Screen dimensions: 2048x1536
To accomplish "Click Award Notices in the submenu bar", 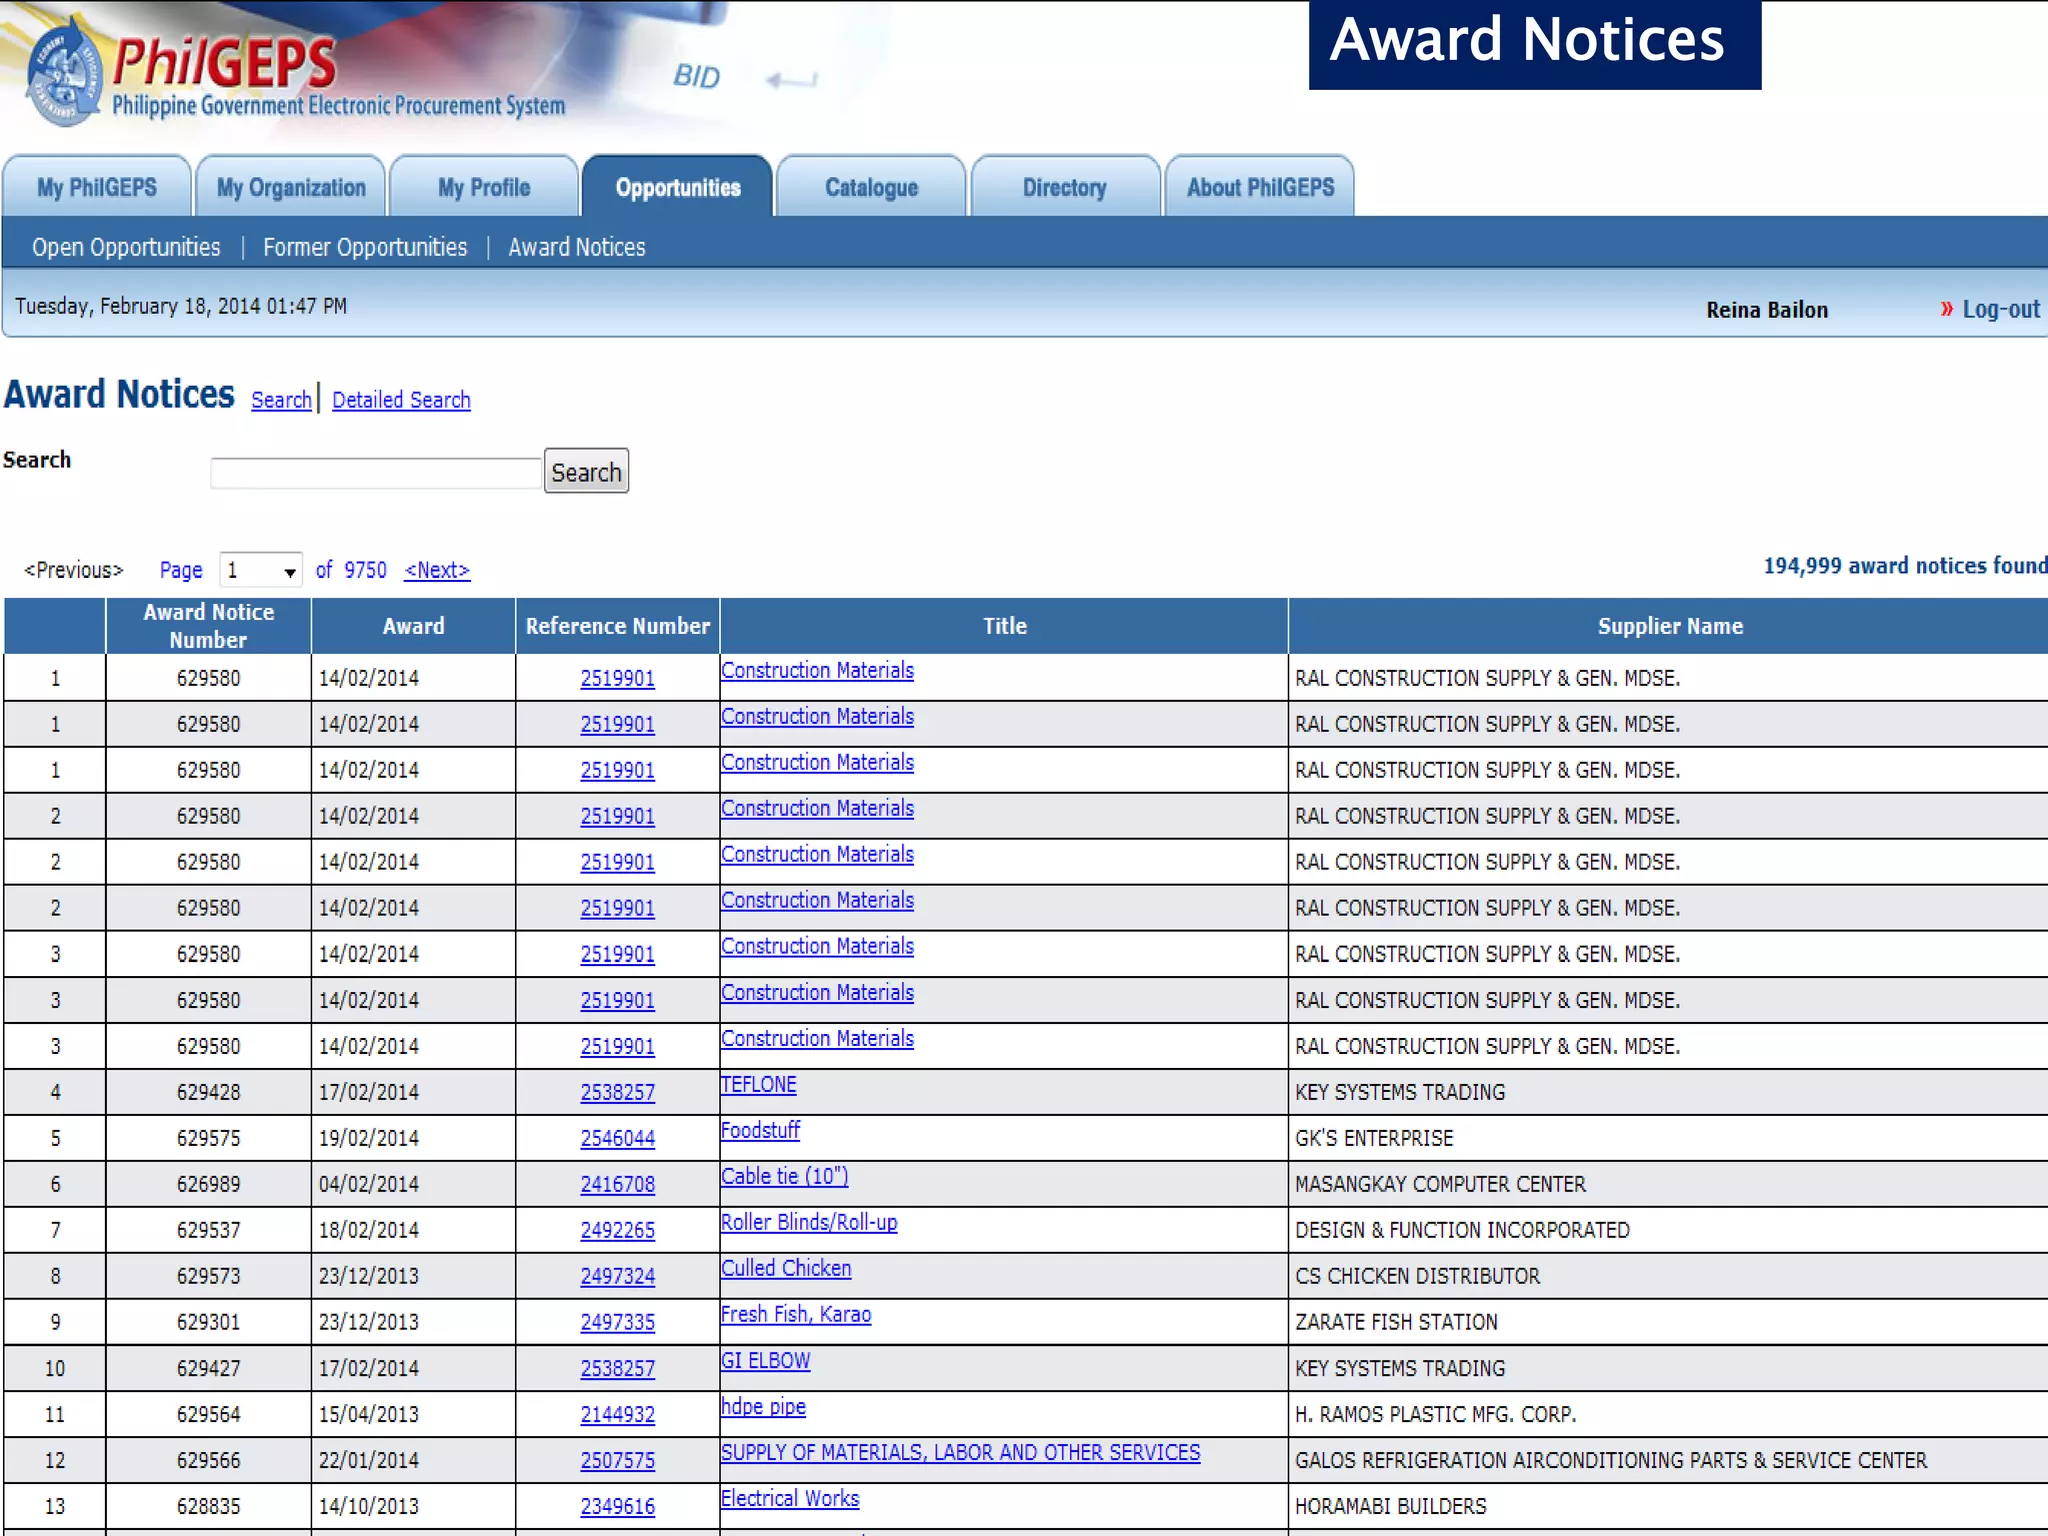I will [577, 247].
